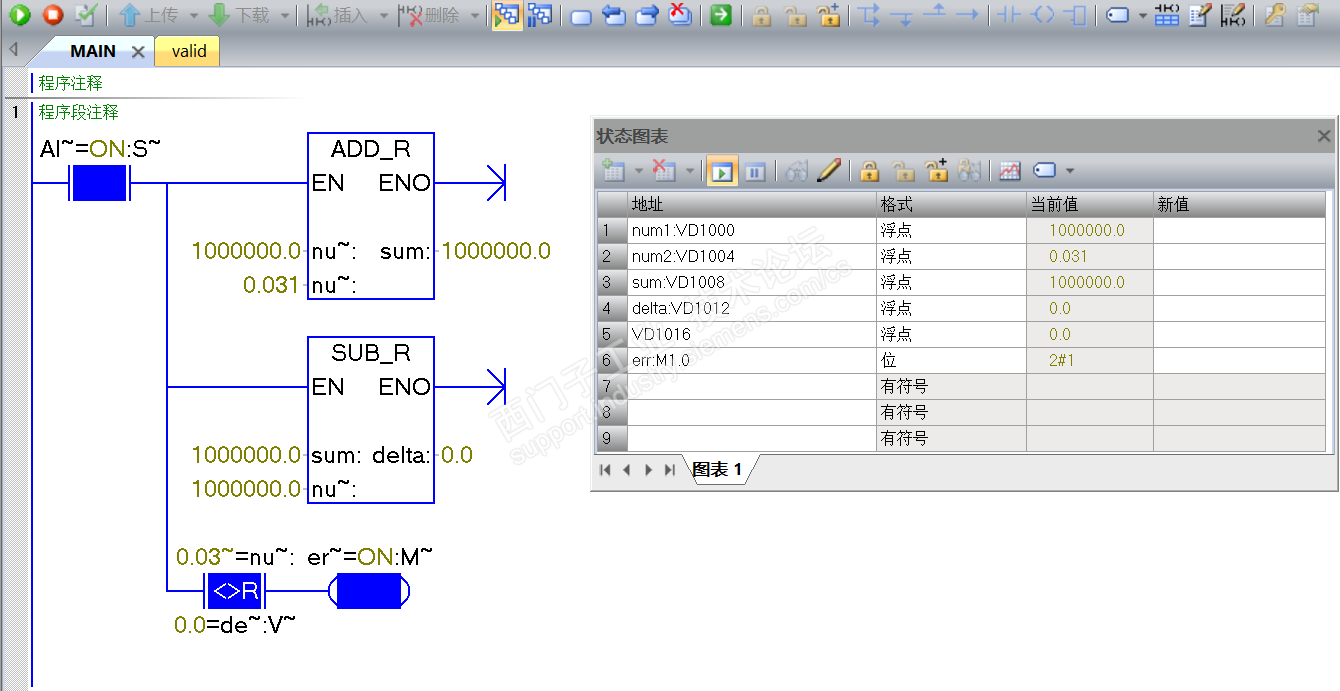Click the pause chart status button
The height and width of the screenshot is (691, 1340).
[755, 172]
